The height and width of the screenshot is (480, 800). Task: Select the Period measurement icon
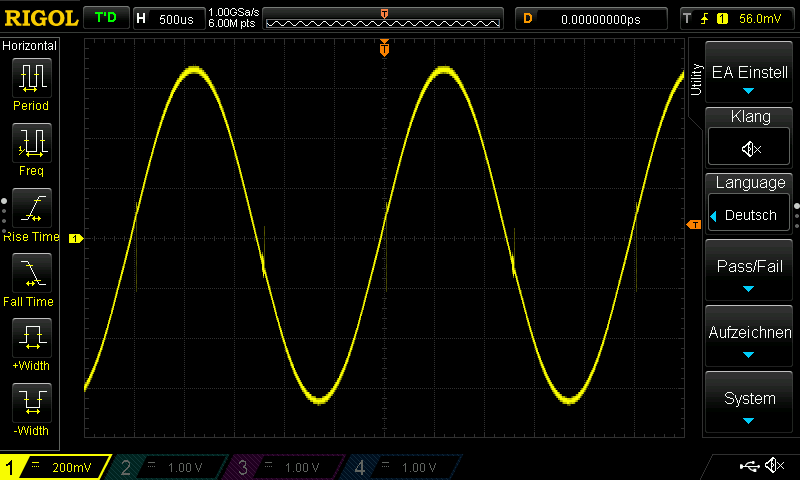point(31,77)
